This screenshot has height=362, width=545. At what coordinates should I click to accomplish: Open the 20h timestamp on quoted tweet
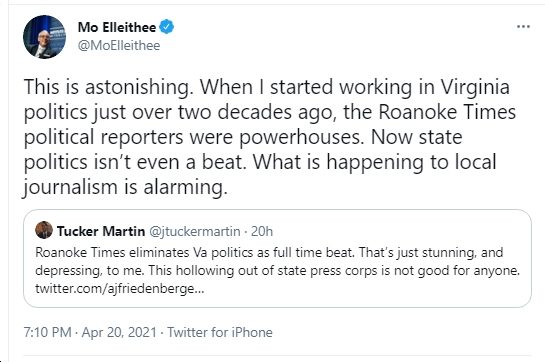click(262, 231)
